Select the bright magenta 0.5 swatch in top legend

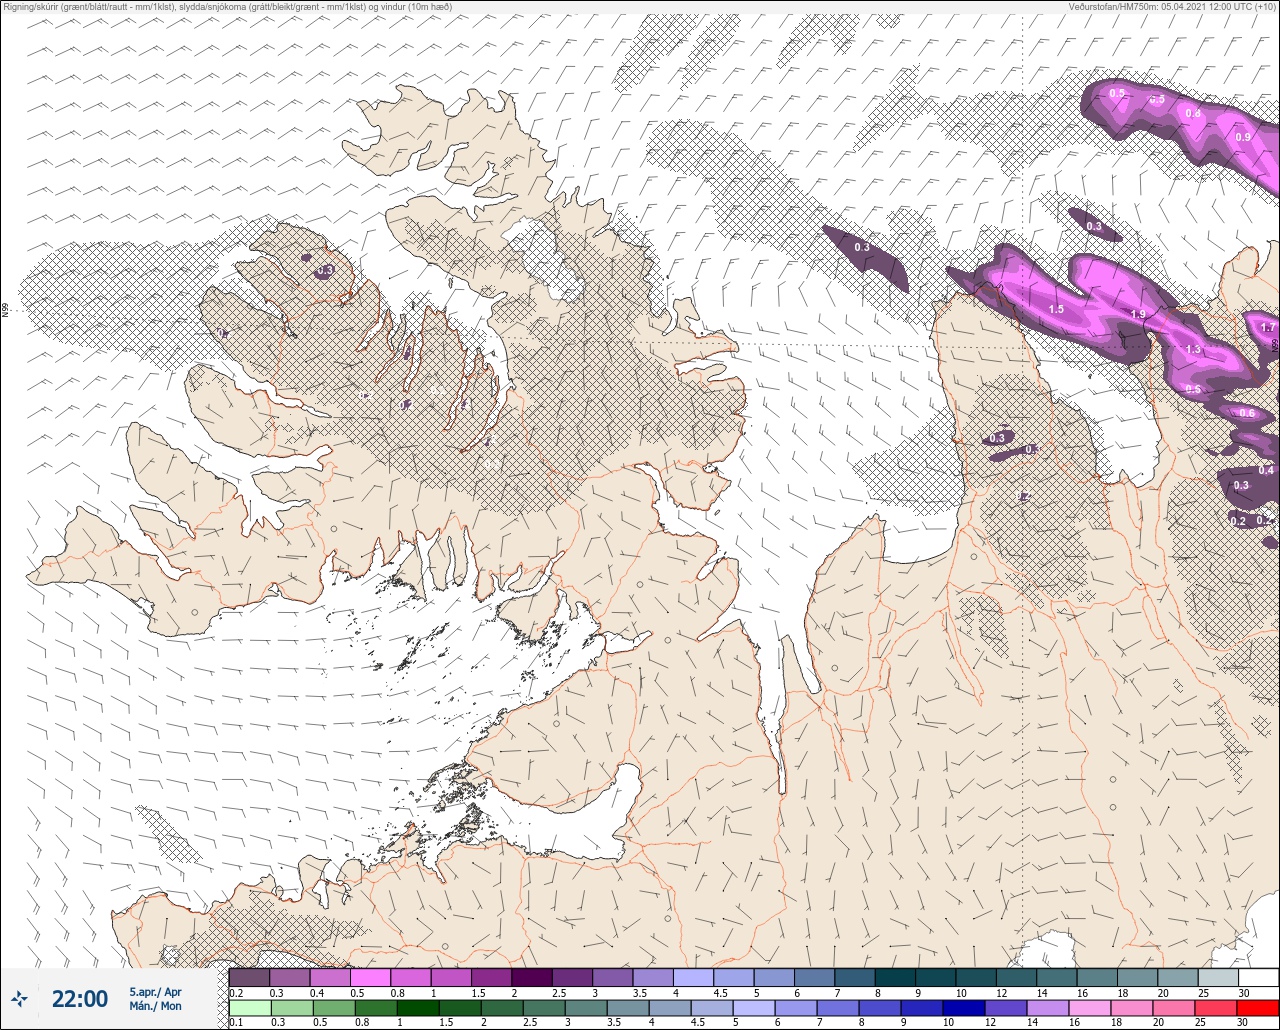pyautogui.click(x=370, y=977)
